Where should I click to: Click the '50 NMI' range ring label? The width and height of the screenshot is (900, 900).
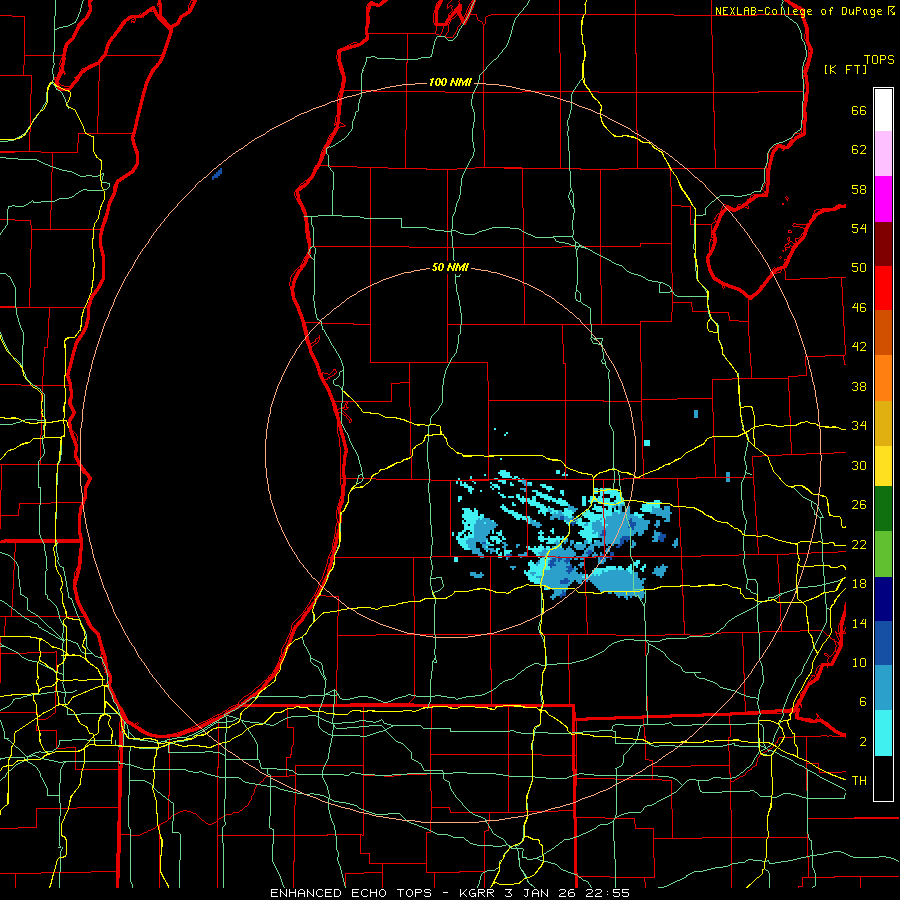(450, 267)
